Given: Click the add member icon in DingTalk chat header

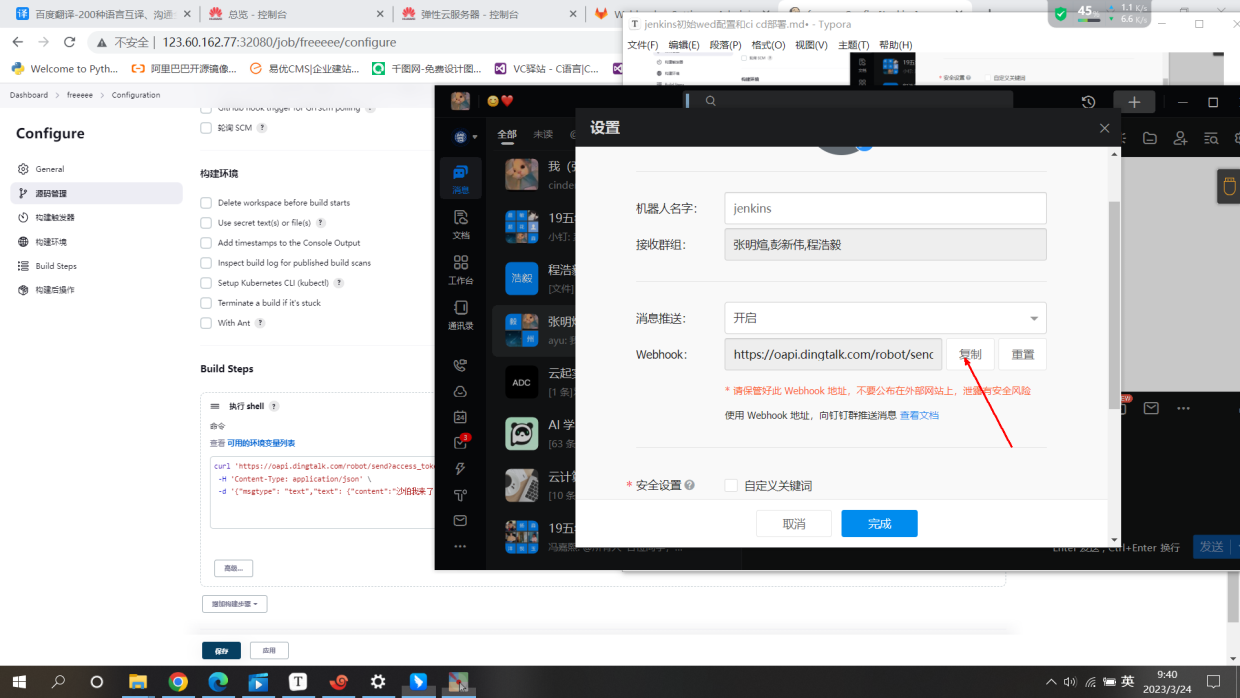Looking at the screenshot, I should pyautogui.click(x=1180, y=138).
